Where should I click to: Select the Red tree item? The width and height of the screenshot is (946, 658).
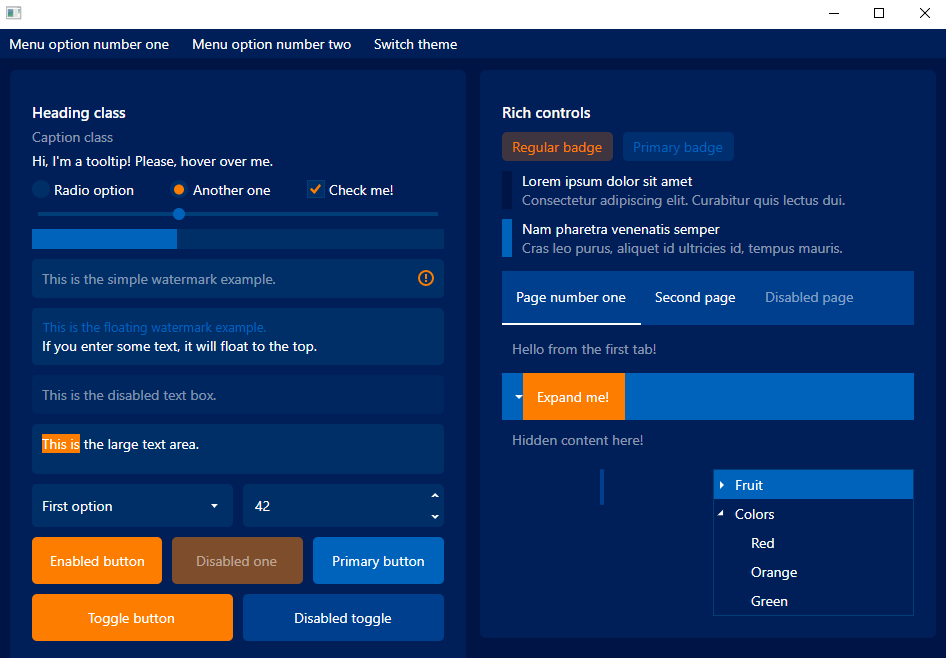tap(813, 543)
